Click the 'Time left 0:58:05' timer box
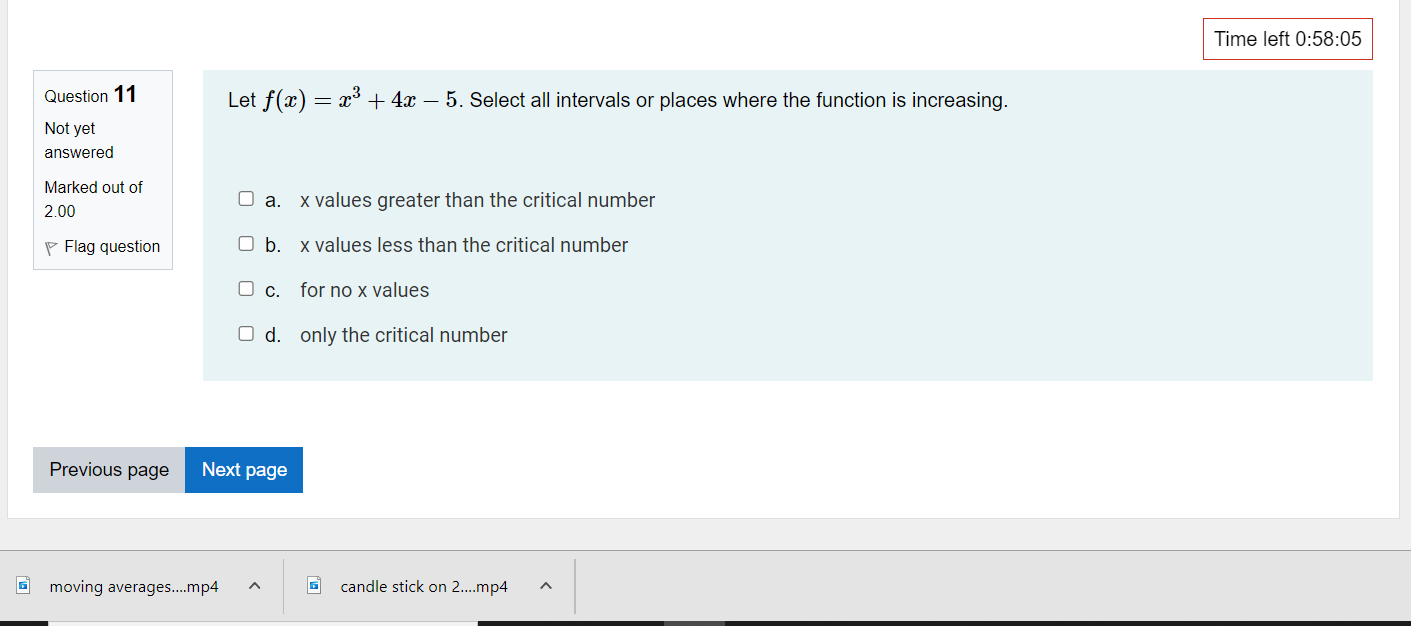1411x626 pixels. 1287,38
